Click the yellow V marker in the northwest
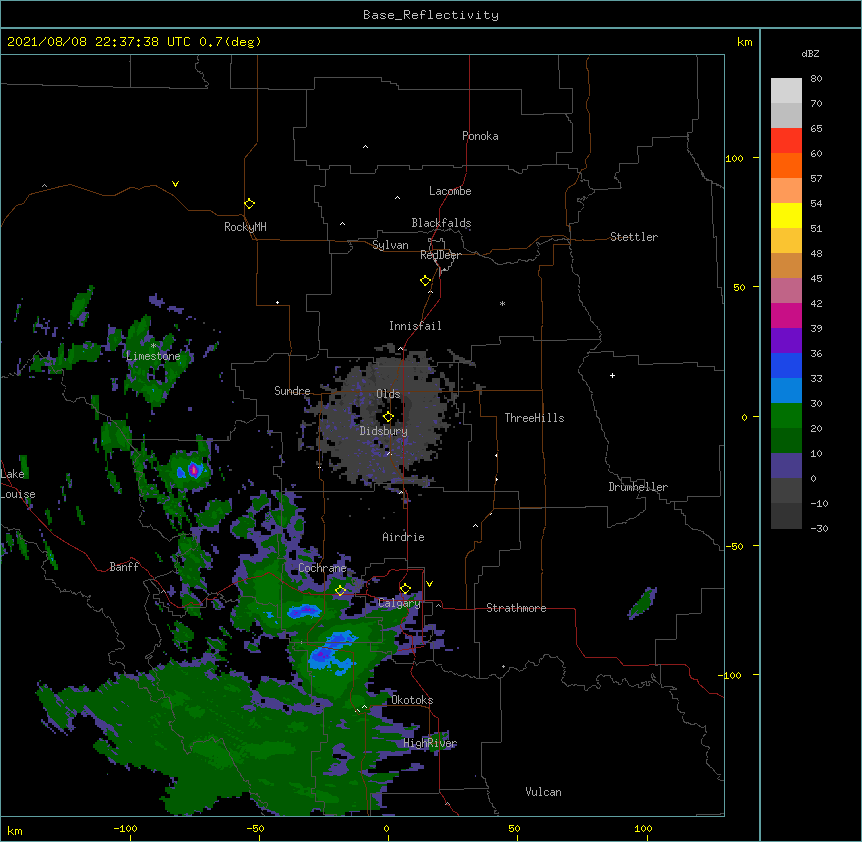The width and height of the screenshot is (862, 842). tap(175, 184)
